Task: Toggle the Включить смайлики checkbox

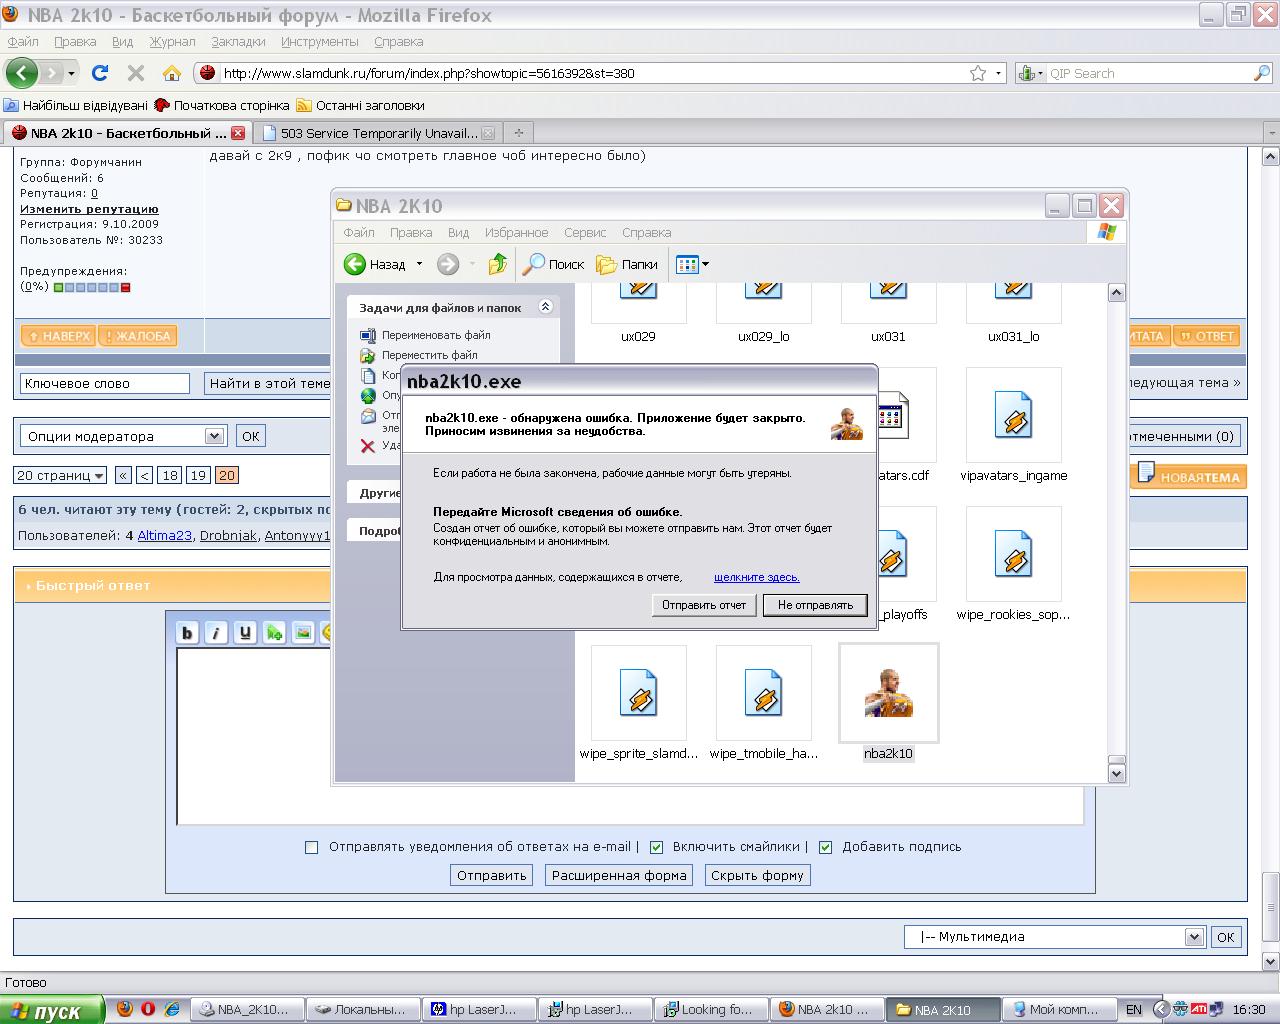Action: (x=656, y=847)
